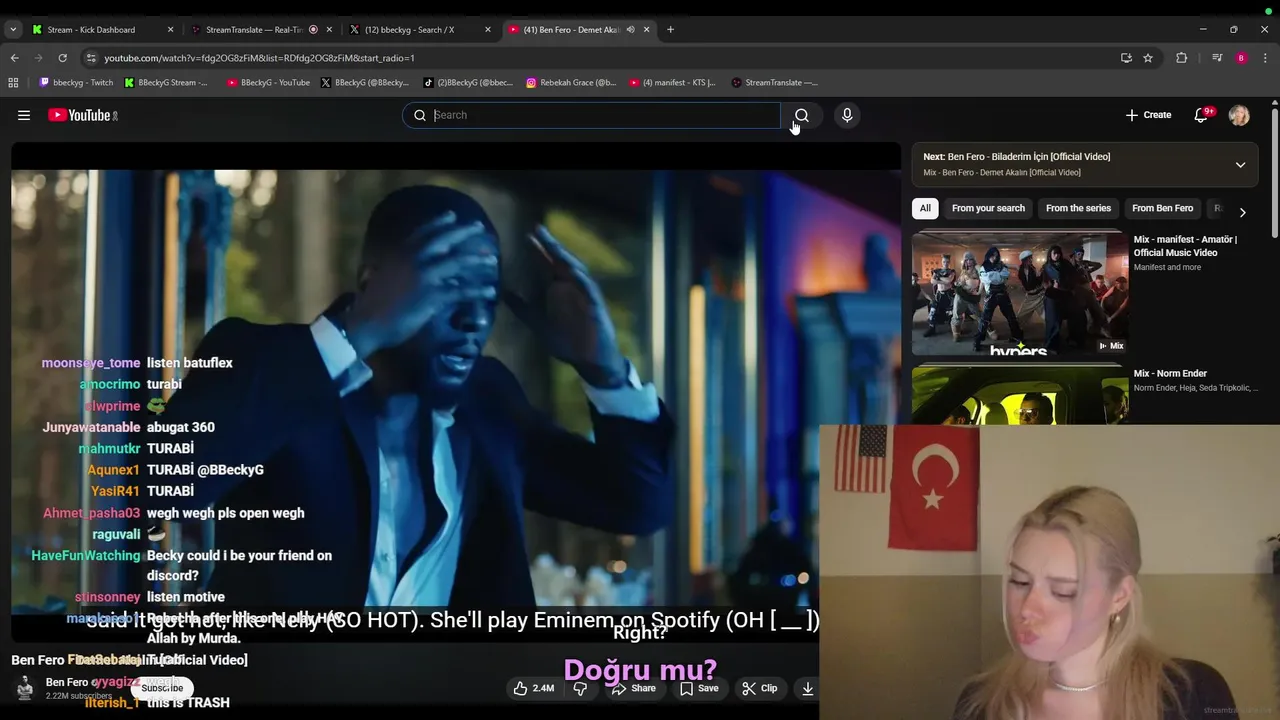The height and width of the screenshot is (720, 1280).
Task: Open the YouTube notifications bell
Action: pos(1202,115)
